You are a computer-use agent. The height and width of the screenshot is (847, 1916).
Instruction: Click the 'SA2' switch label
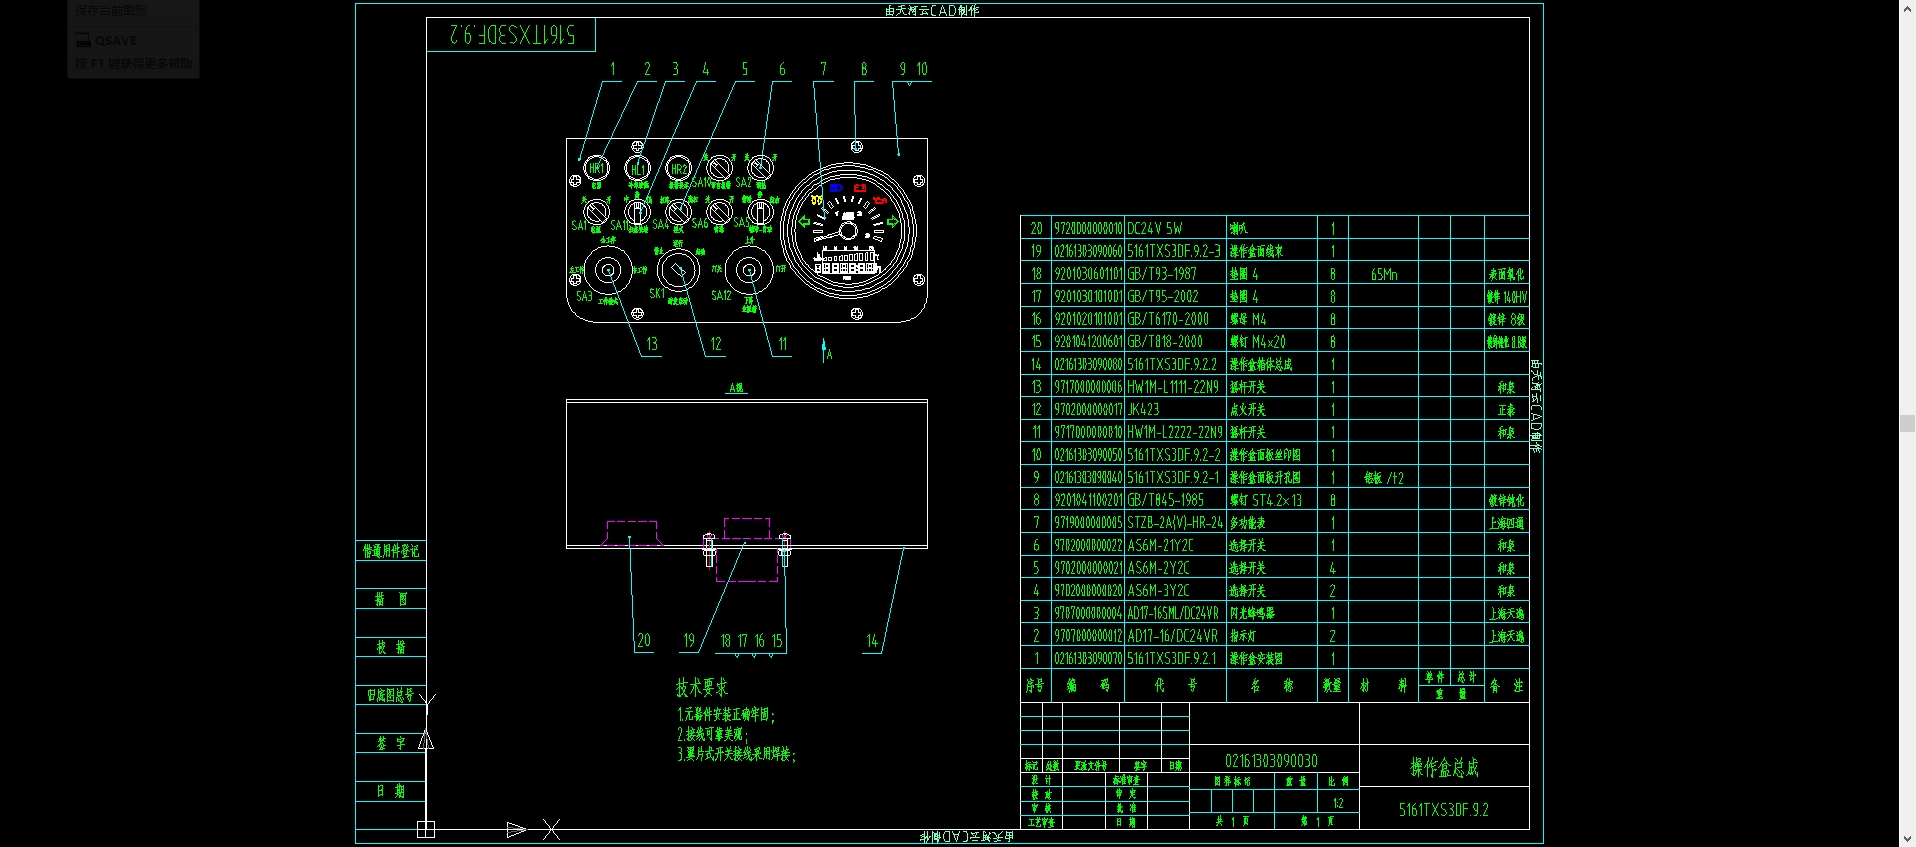[744, 183]
